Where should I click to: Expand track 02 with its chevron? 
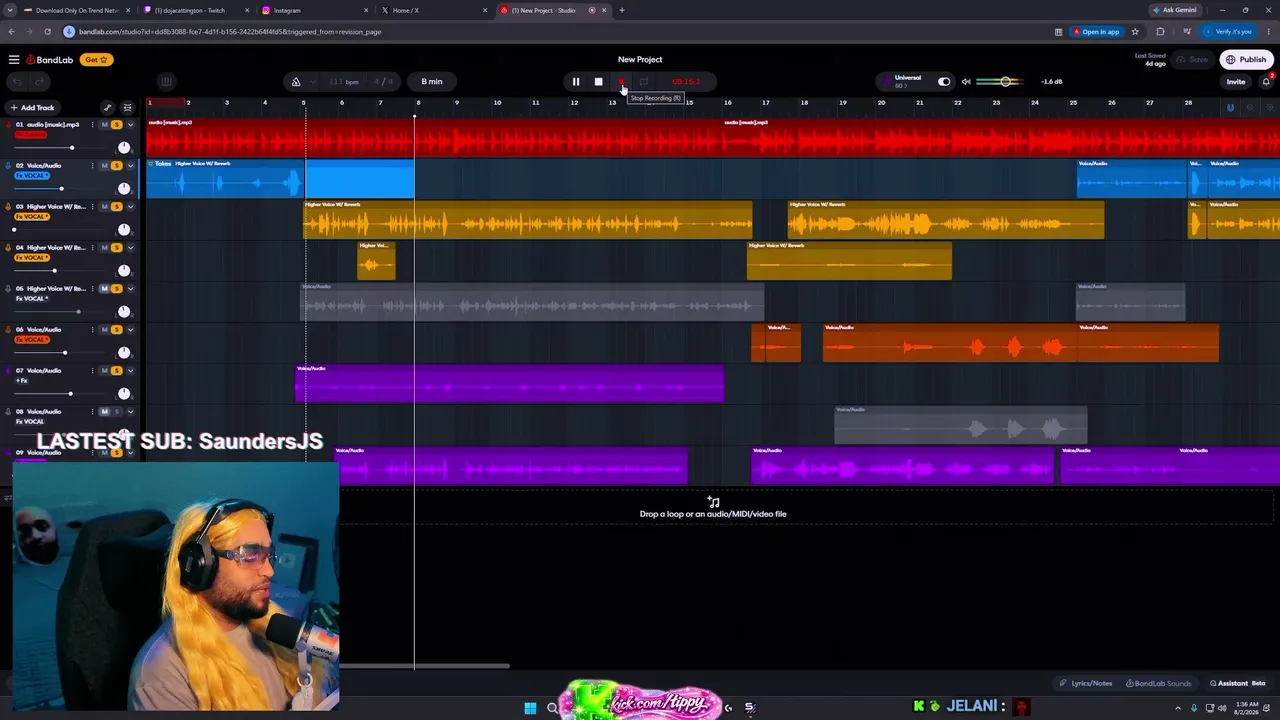point(130,166)
